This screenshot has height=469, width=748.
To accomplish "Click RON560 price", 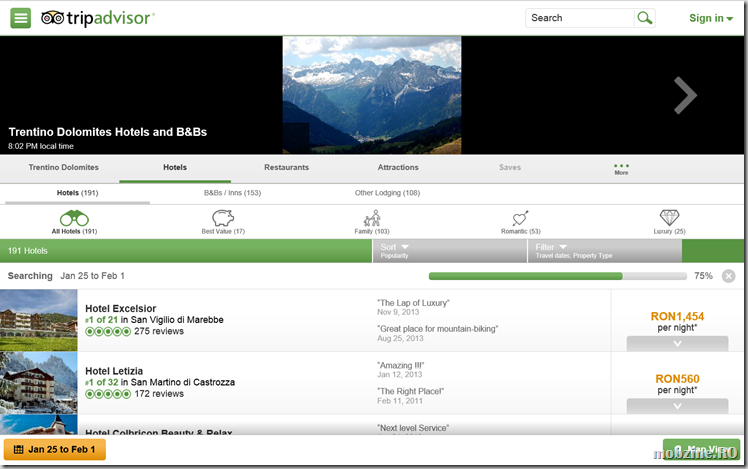I will 677,379.
